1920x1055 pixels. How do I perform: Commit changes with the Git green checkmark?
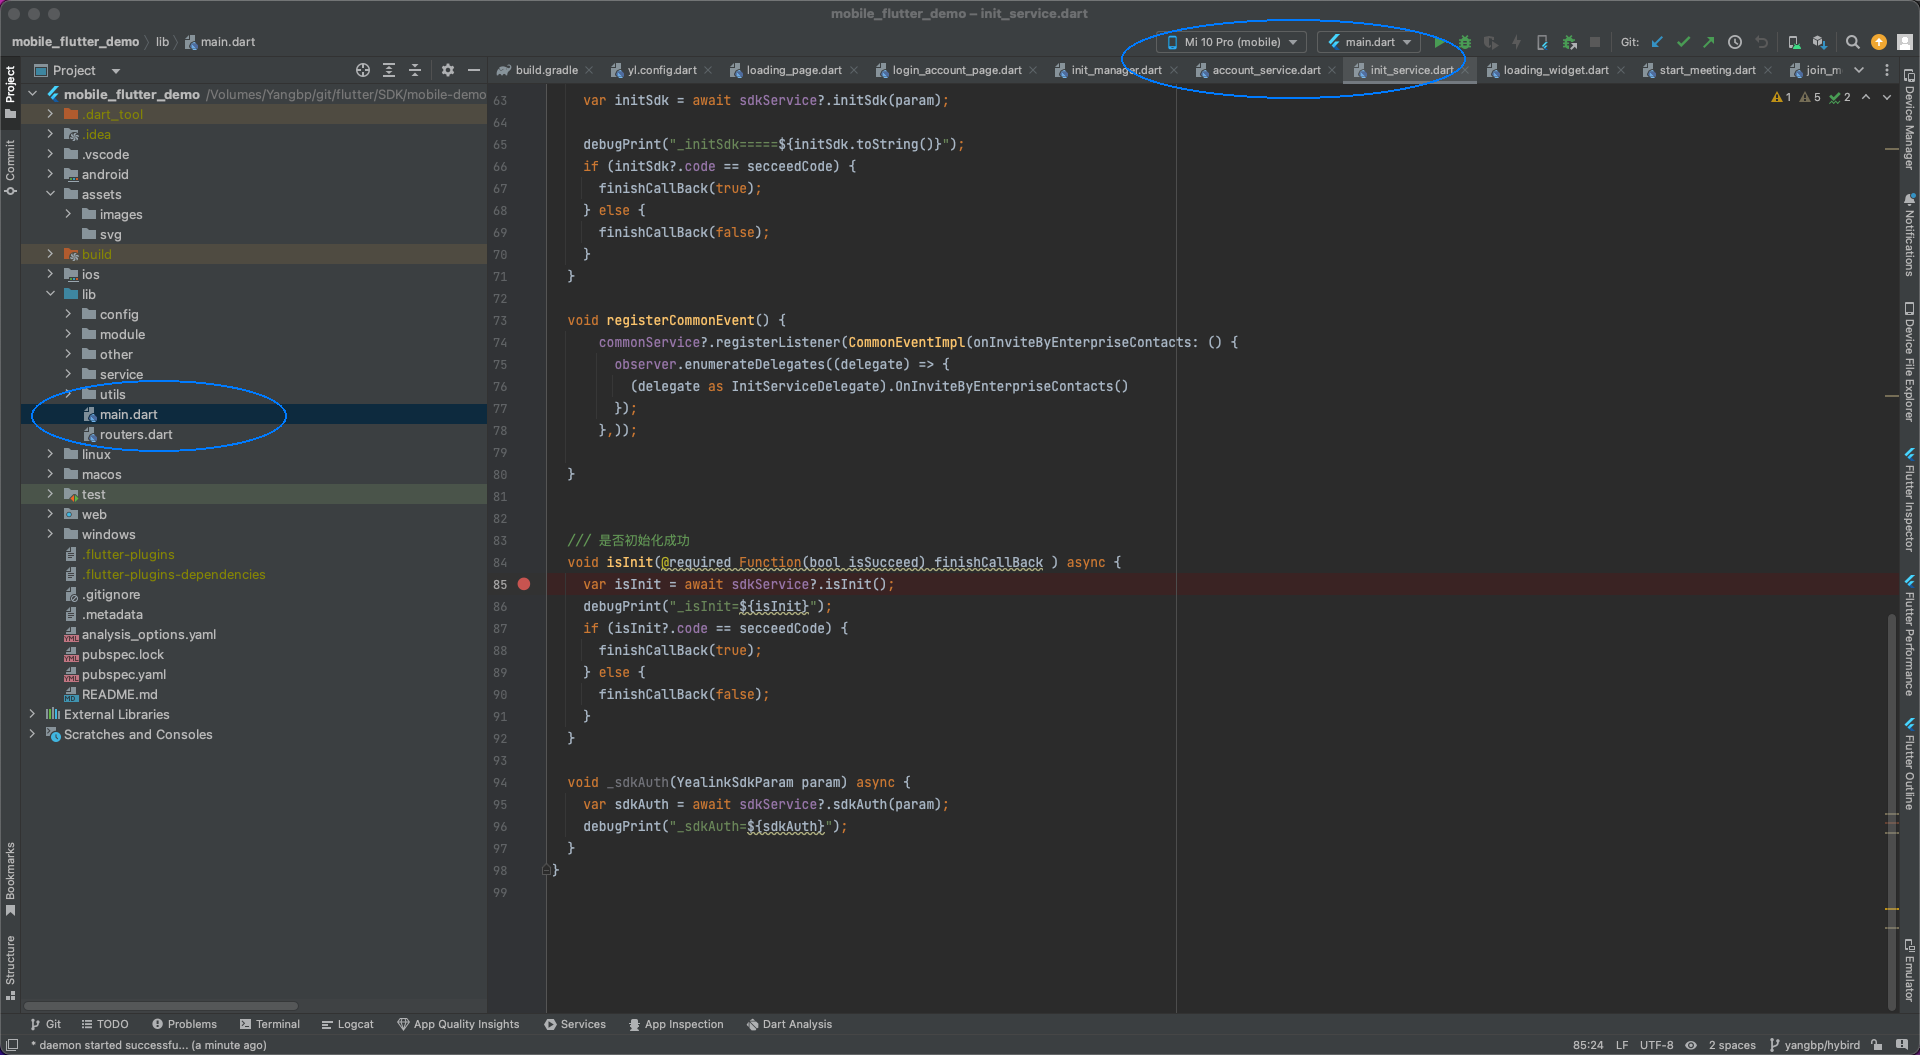pos(1683,42)
